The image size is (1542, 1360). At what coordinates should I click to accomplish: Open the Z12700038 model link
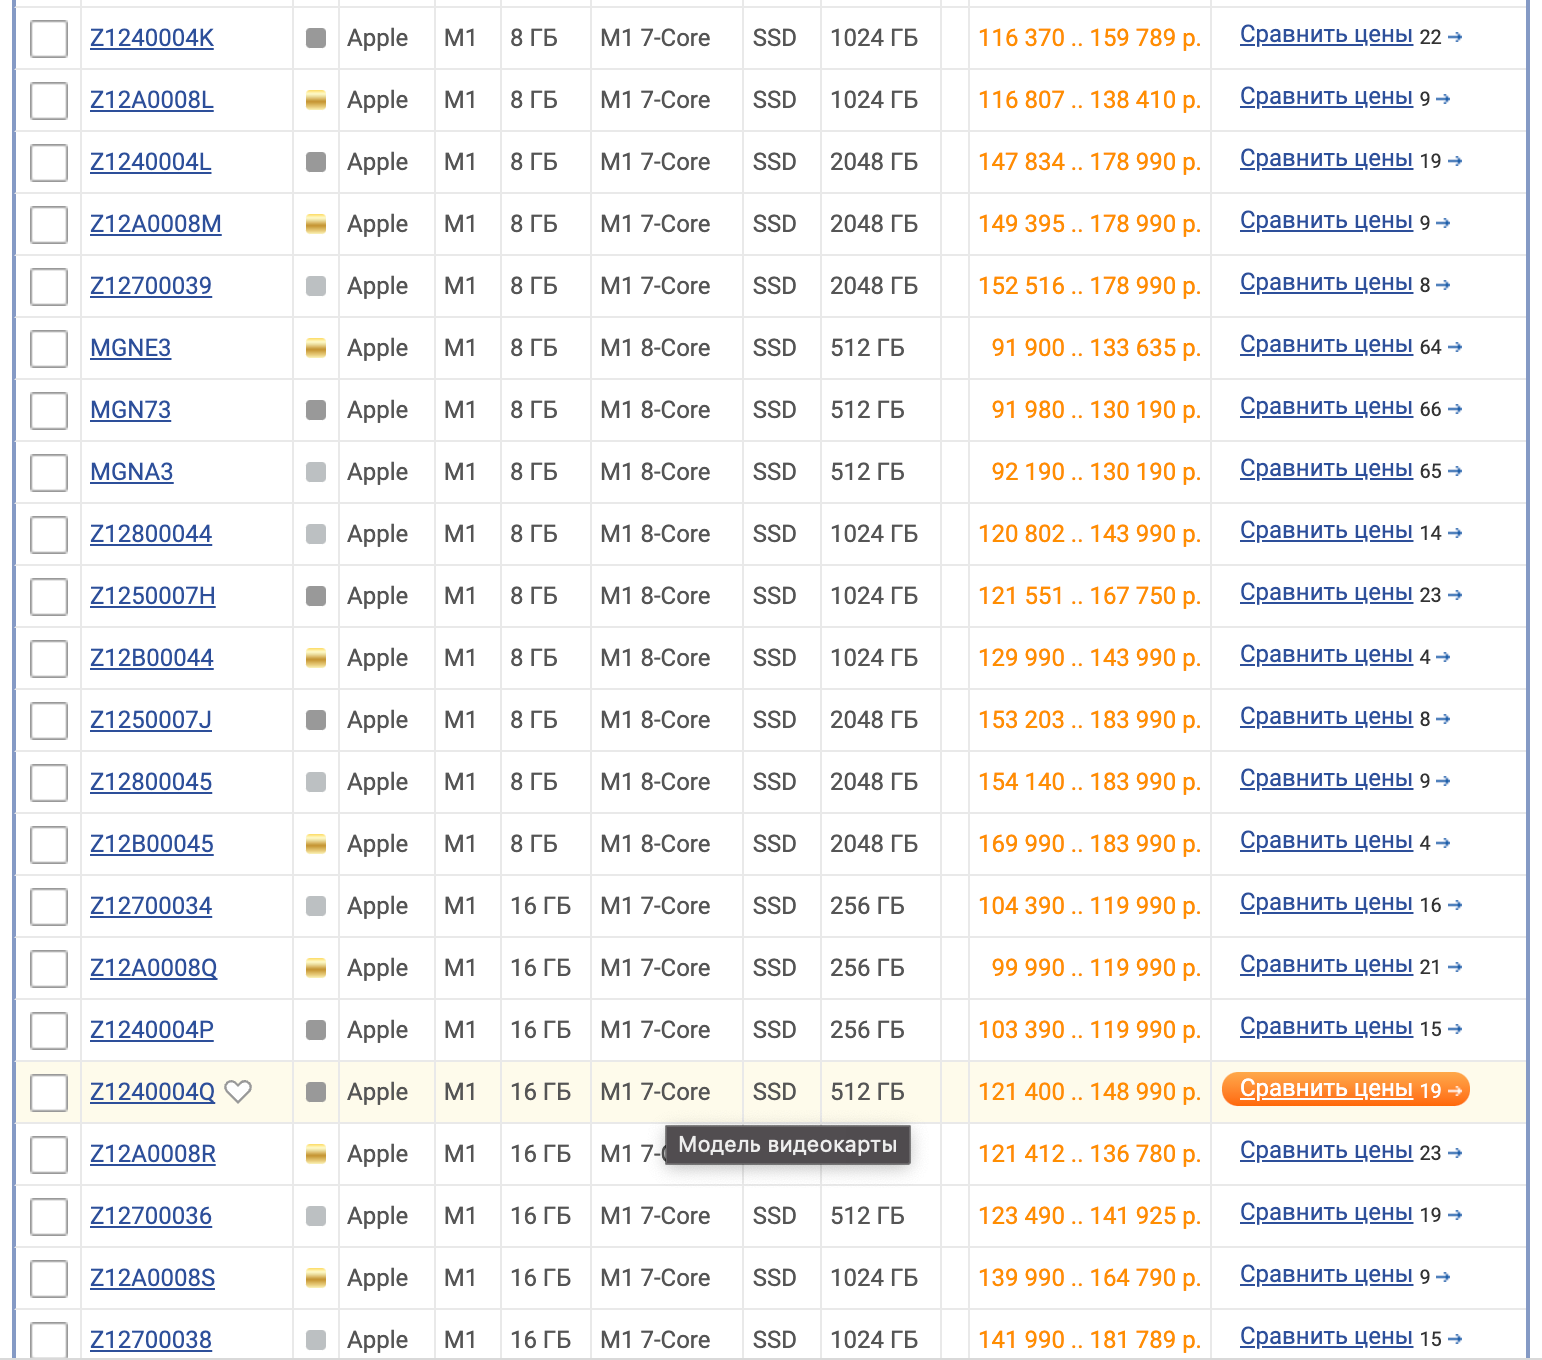(151, 1340)
